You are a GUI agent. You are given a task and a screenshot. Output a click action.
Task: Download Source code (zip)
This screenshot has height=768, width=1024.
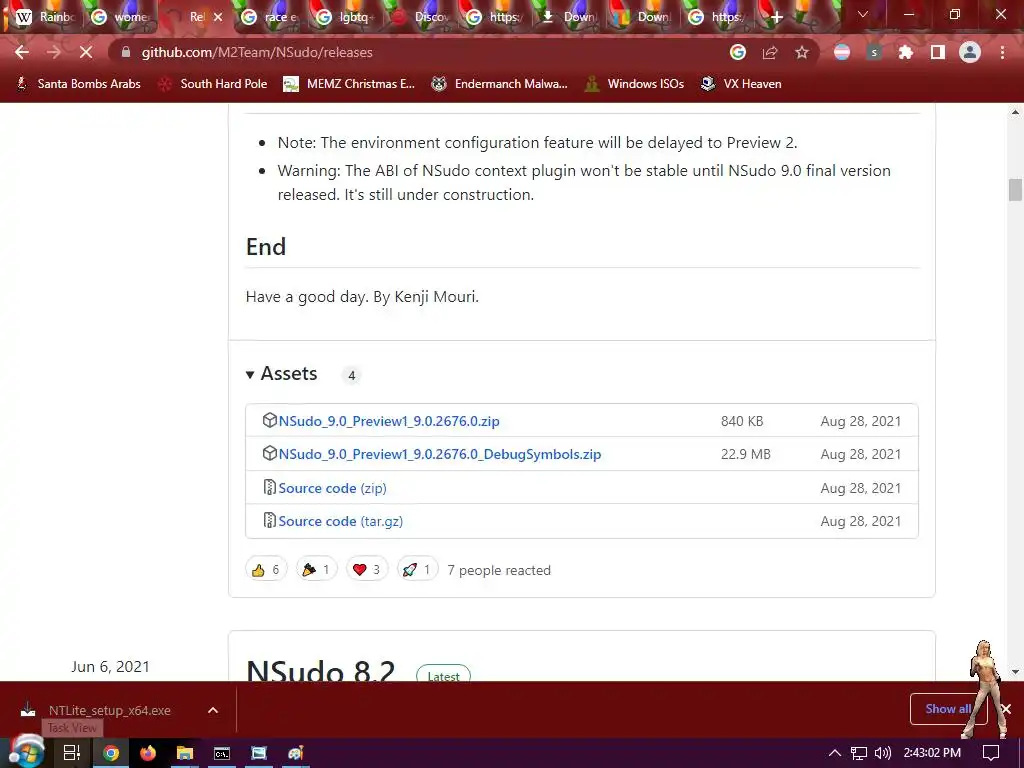(x=332, y=488)
